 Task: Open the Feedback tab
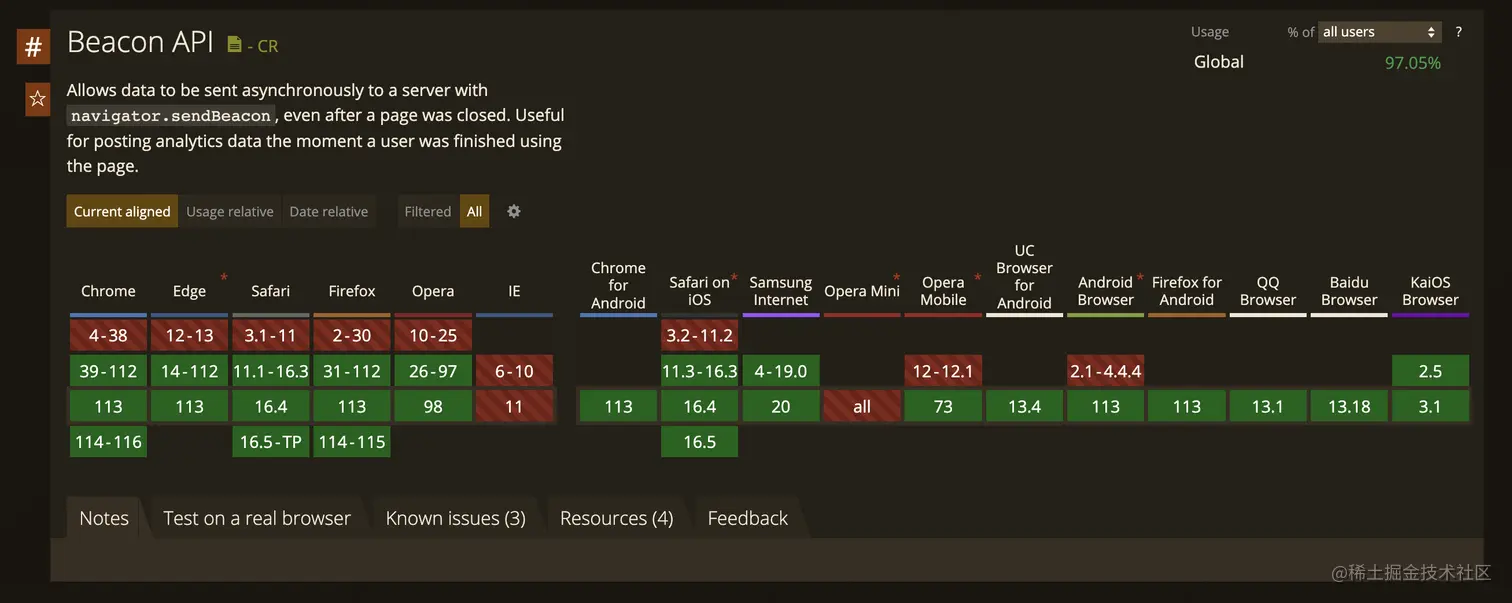pos(748,518)
